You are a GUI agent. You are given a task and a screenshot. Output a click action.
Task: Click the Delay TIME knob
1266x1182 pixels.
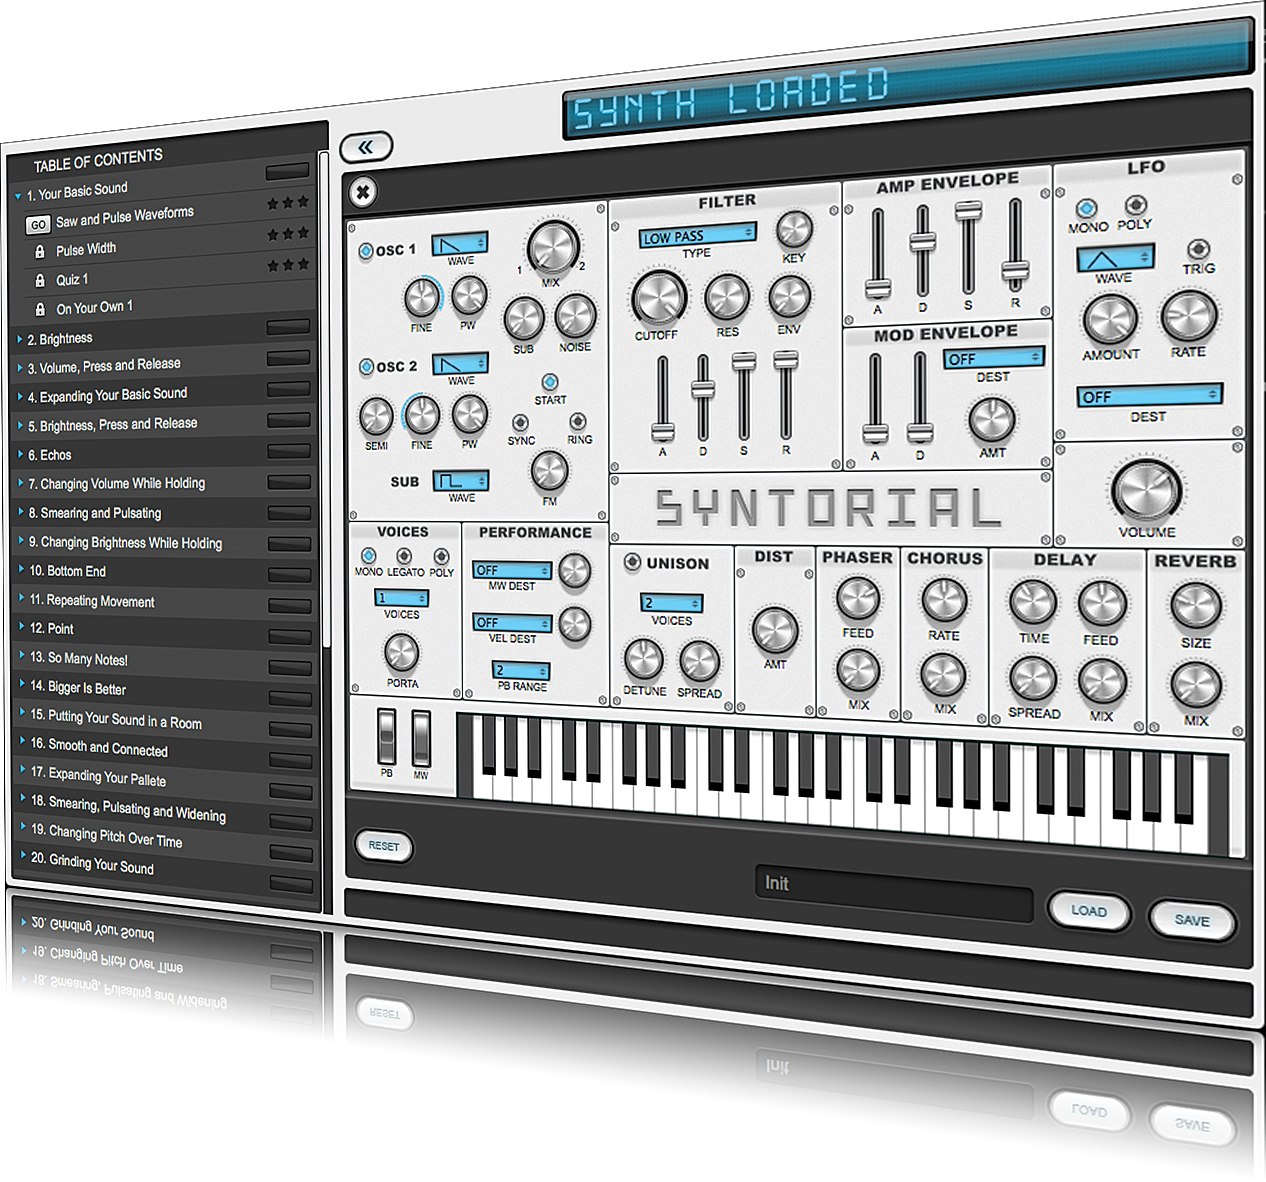(x=1033, y=602)
